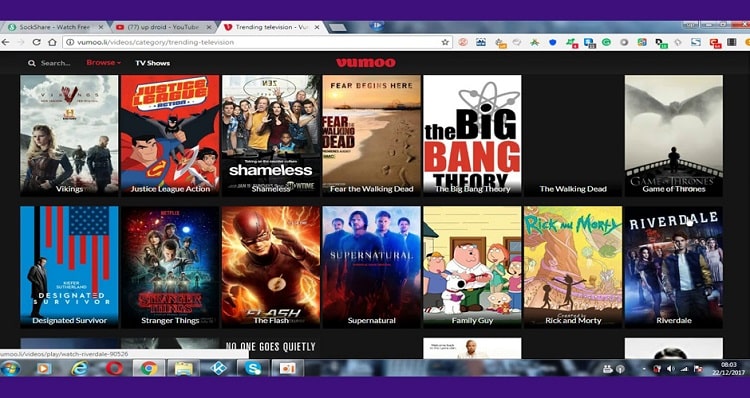Screen dimensions: 750x398
Task: Open the Rick and Morty show tile
Action: pos(573,267)
